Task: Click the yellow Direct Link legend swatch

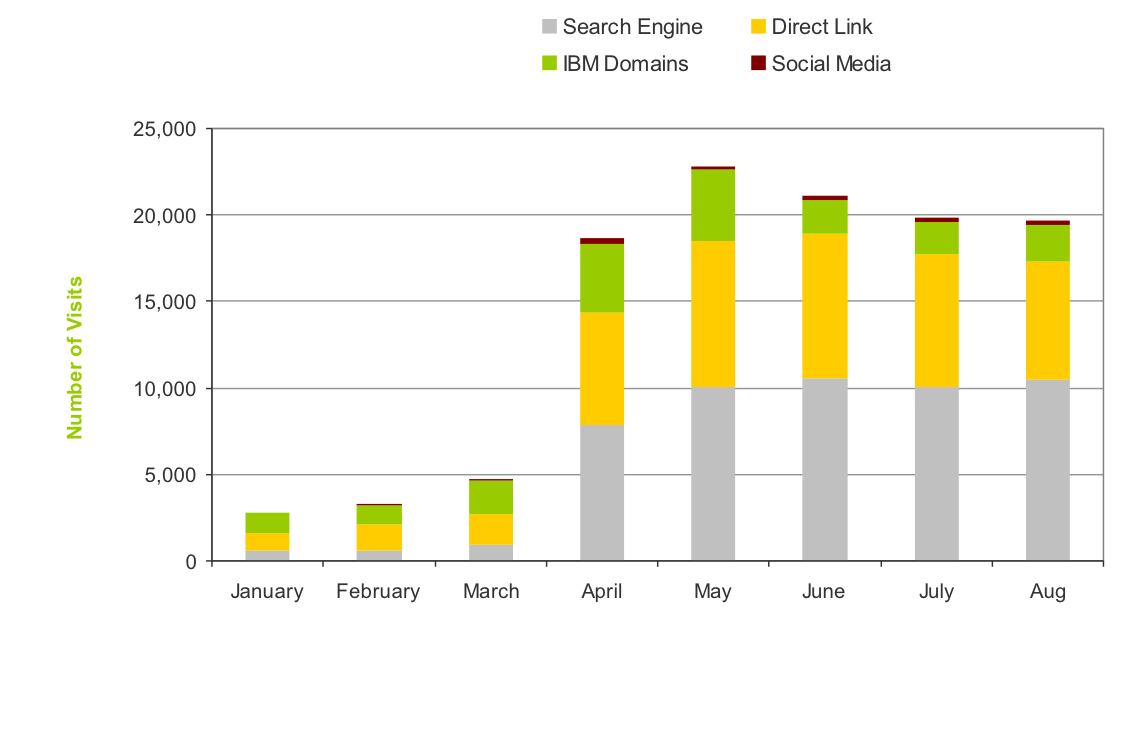Action: point(758,27)
